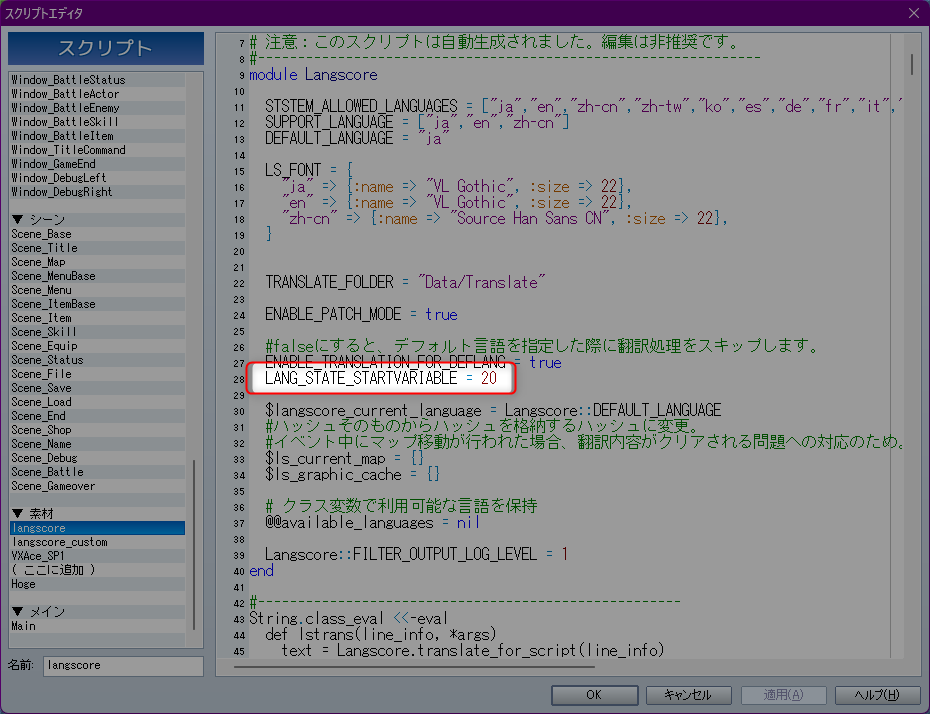Select the ▼ メイン section header

pyautogui.click(x=98, y=611)
